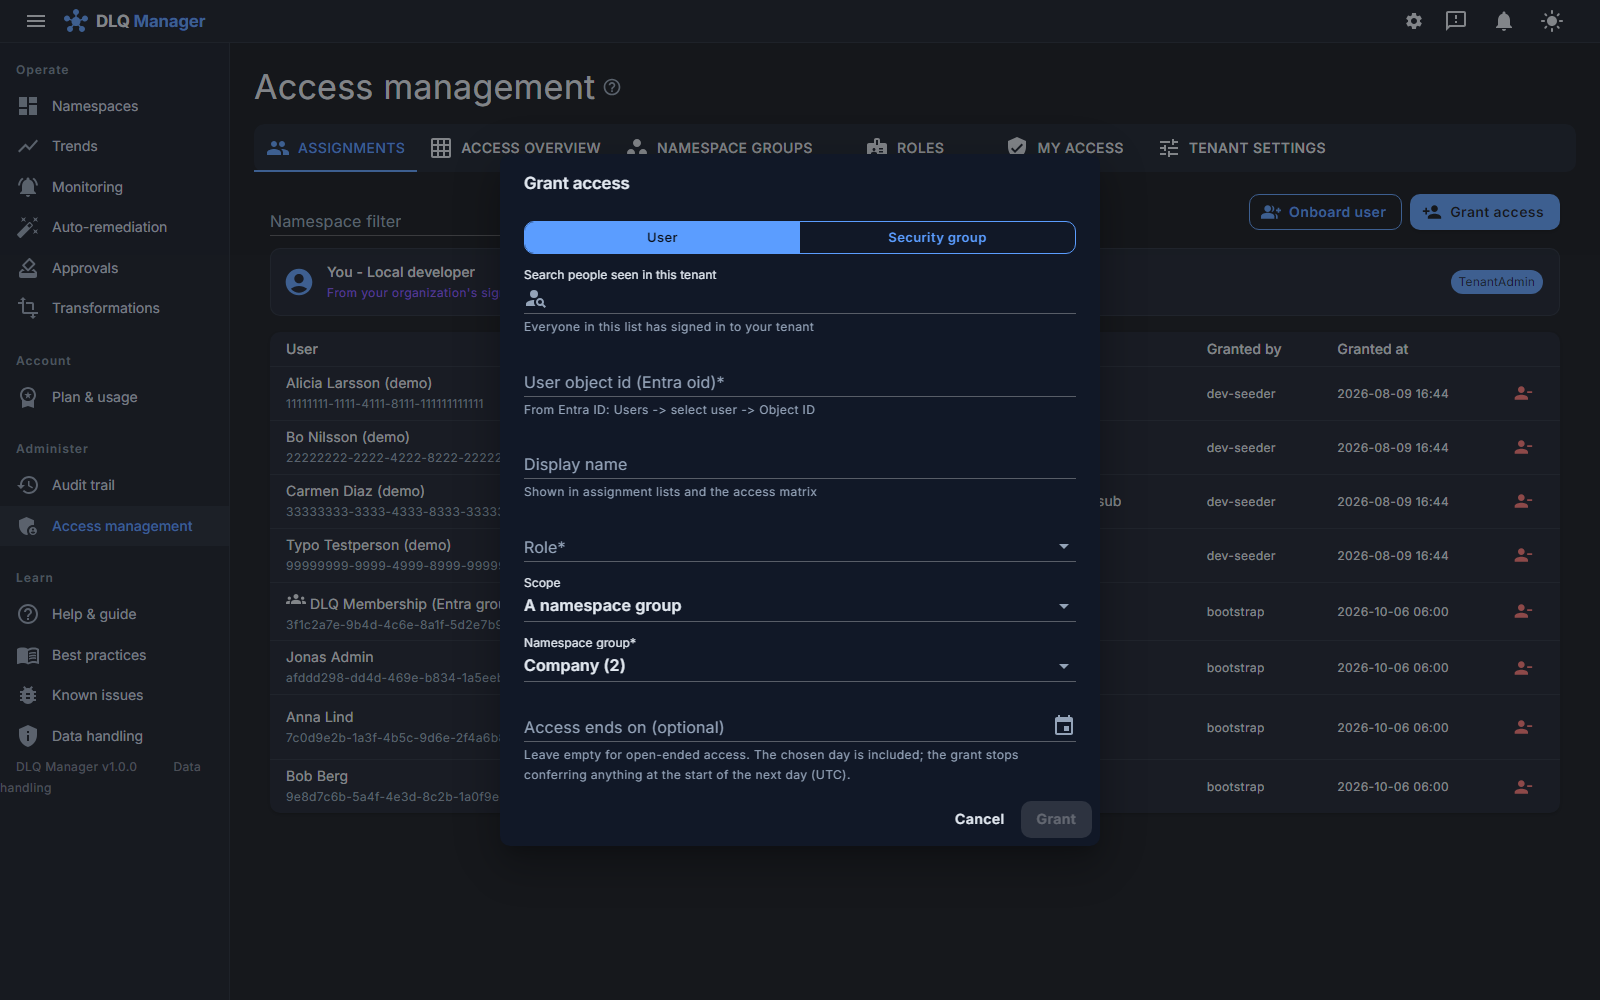Switch to Tenant Settings tab
Screen dimensions: 1600x1000
pos(1242,148)
